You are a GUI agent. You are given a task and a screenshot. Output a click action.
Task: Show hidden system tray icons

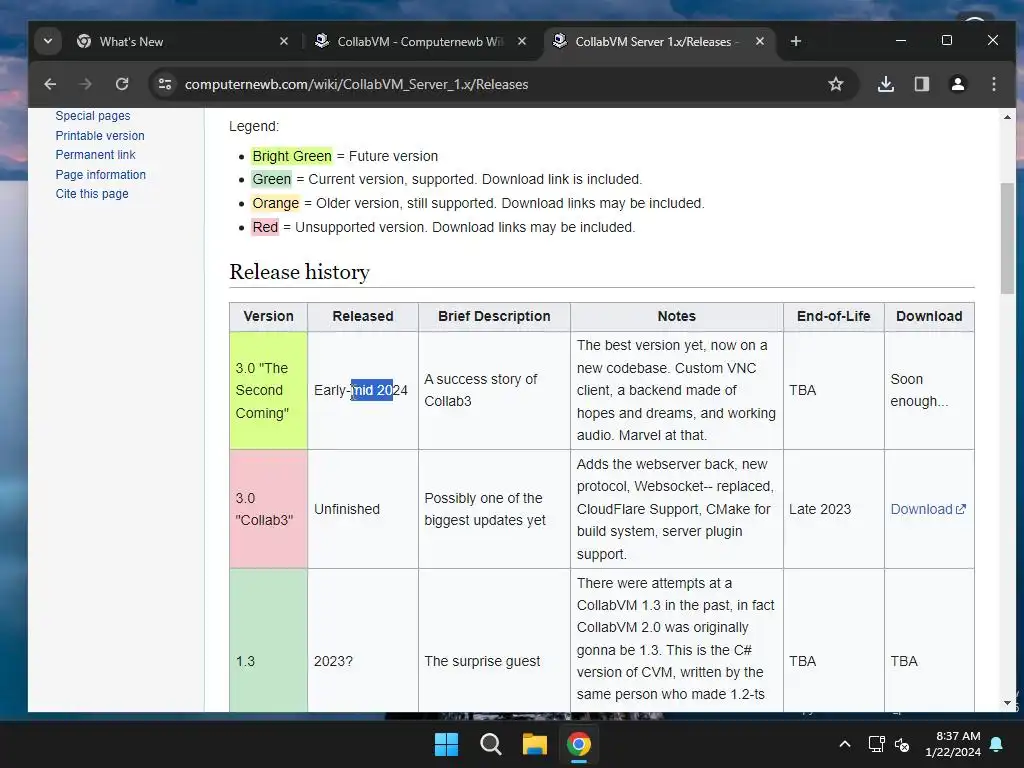844,744
